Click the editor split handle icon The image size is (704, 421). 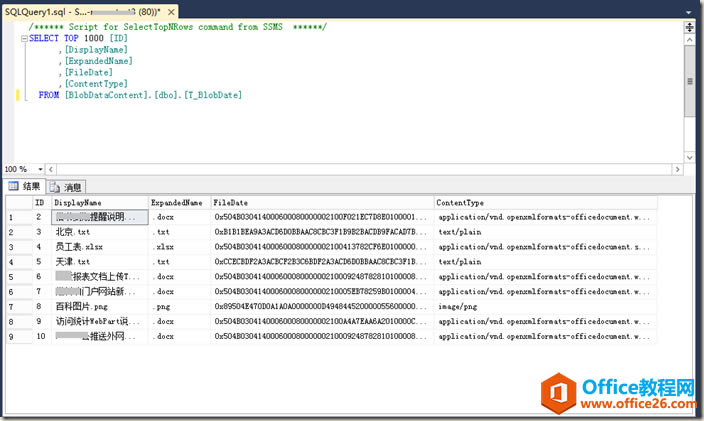[690, 29]
